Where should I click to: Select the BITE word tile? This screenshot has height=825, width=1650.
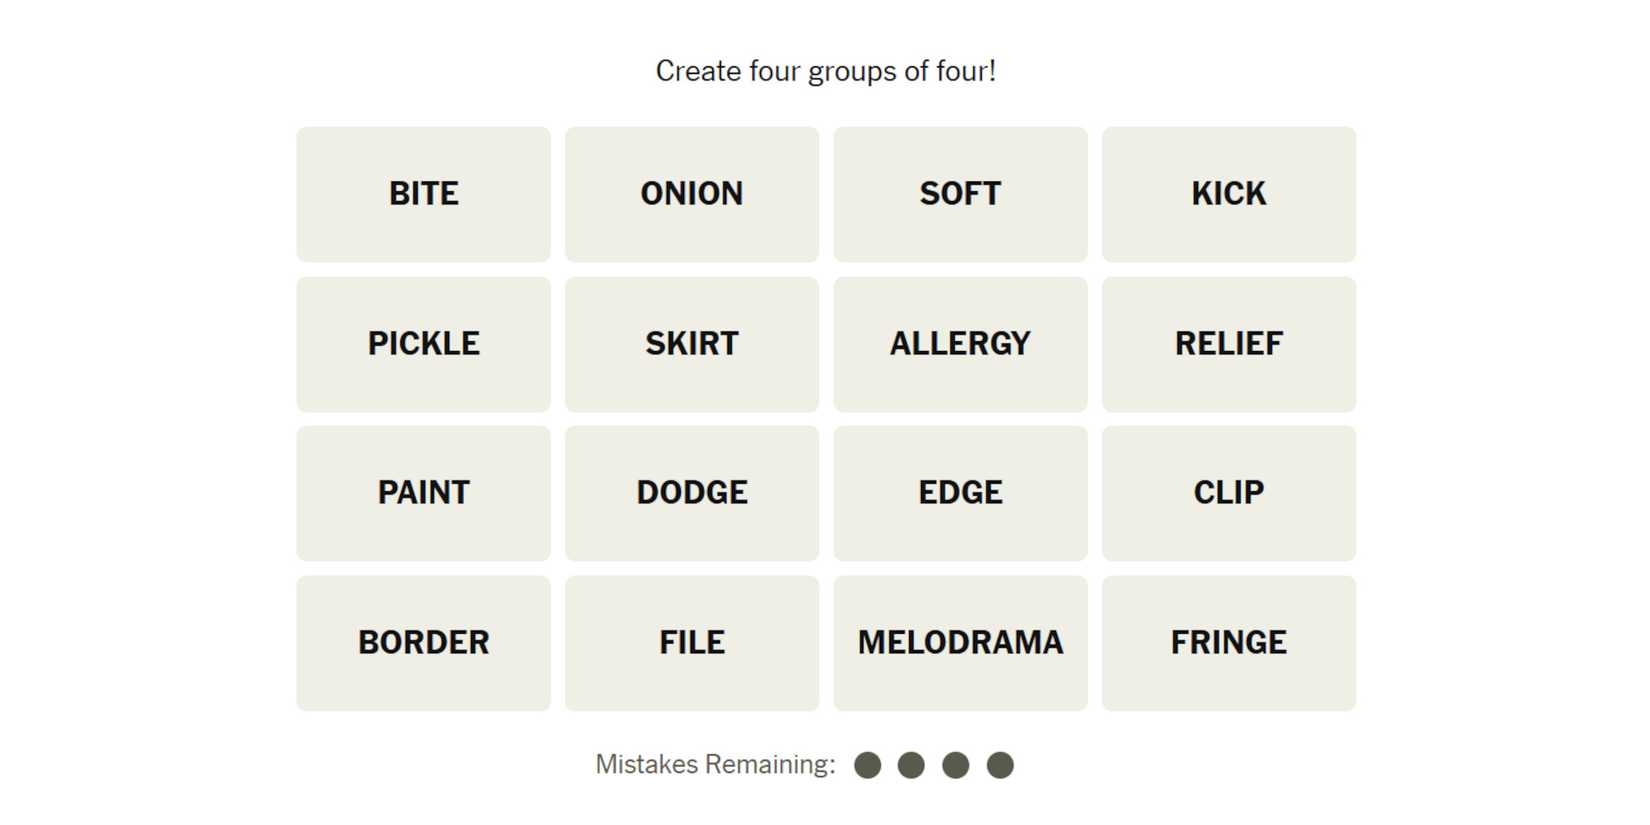[423, 194]
